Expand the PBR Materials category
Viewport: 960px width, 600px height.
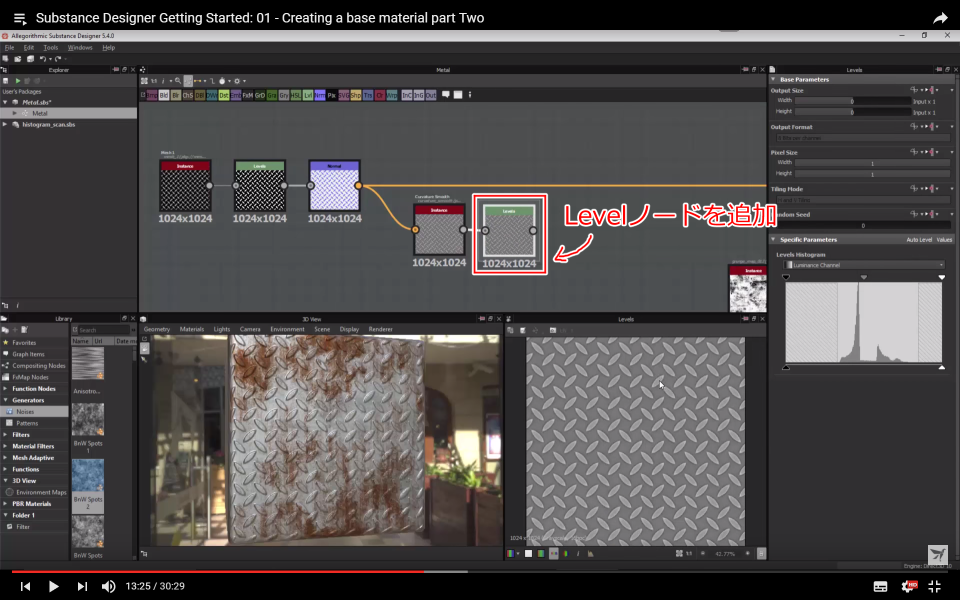pos(6,504)
